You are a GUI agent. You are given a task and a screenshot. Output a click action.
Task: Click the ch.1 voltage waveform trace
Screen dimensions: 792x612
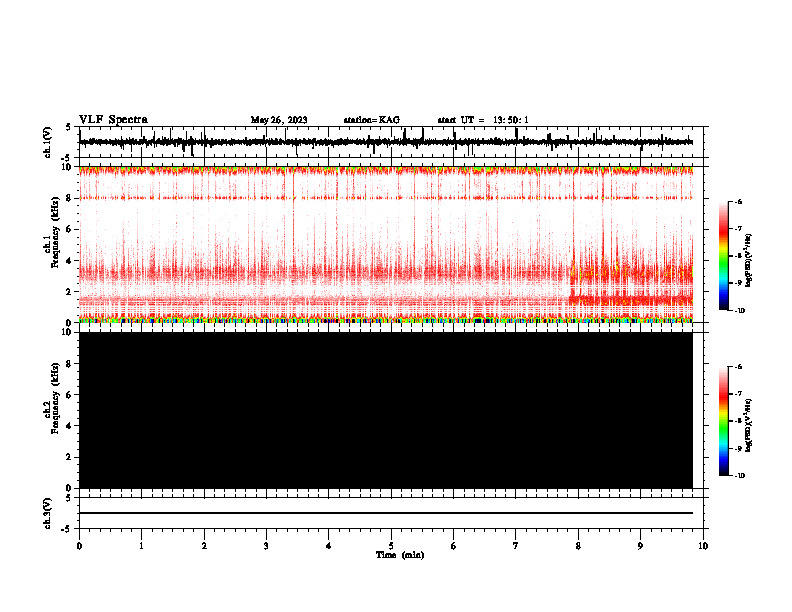click(x=386, y=142)
